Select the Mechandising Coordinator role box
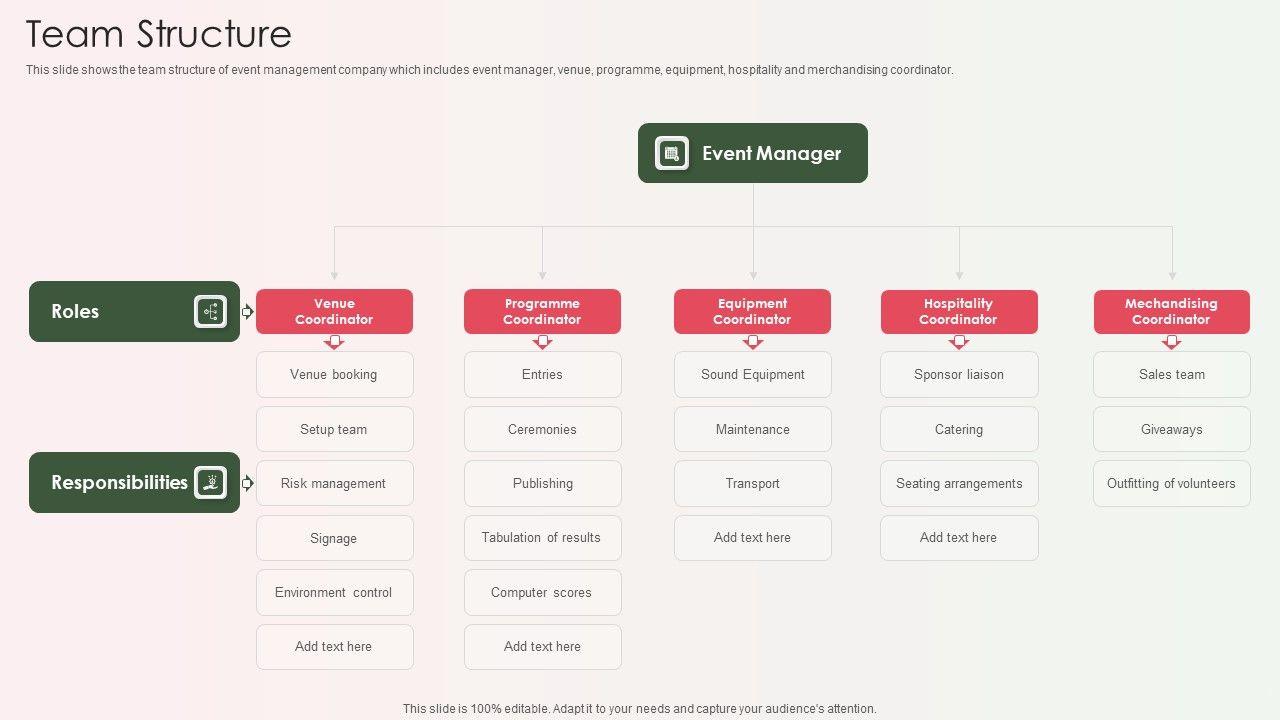1280x720 pixels. (1171, 312)
